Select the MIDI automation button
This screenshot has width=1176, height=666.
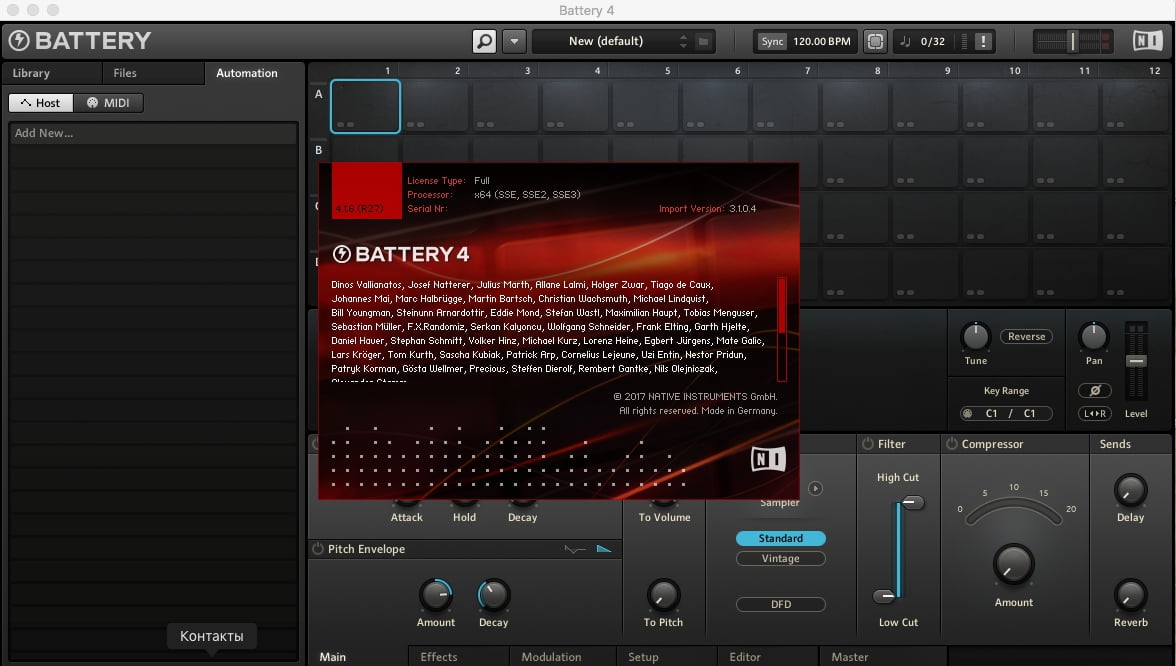[108, 103]
